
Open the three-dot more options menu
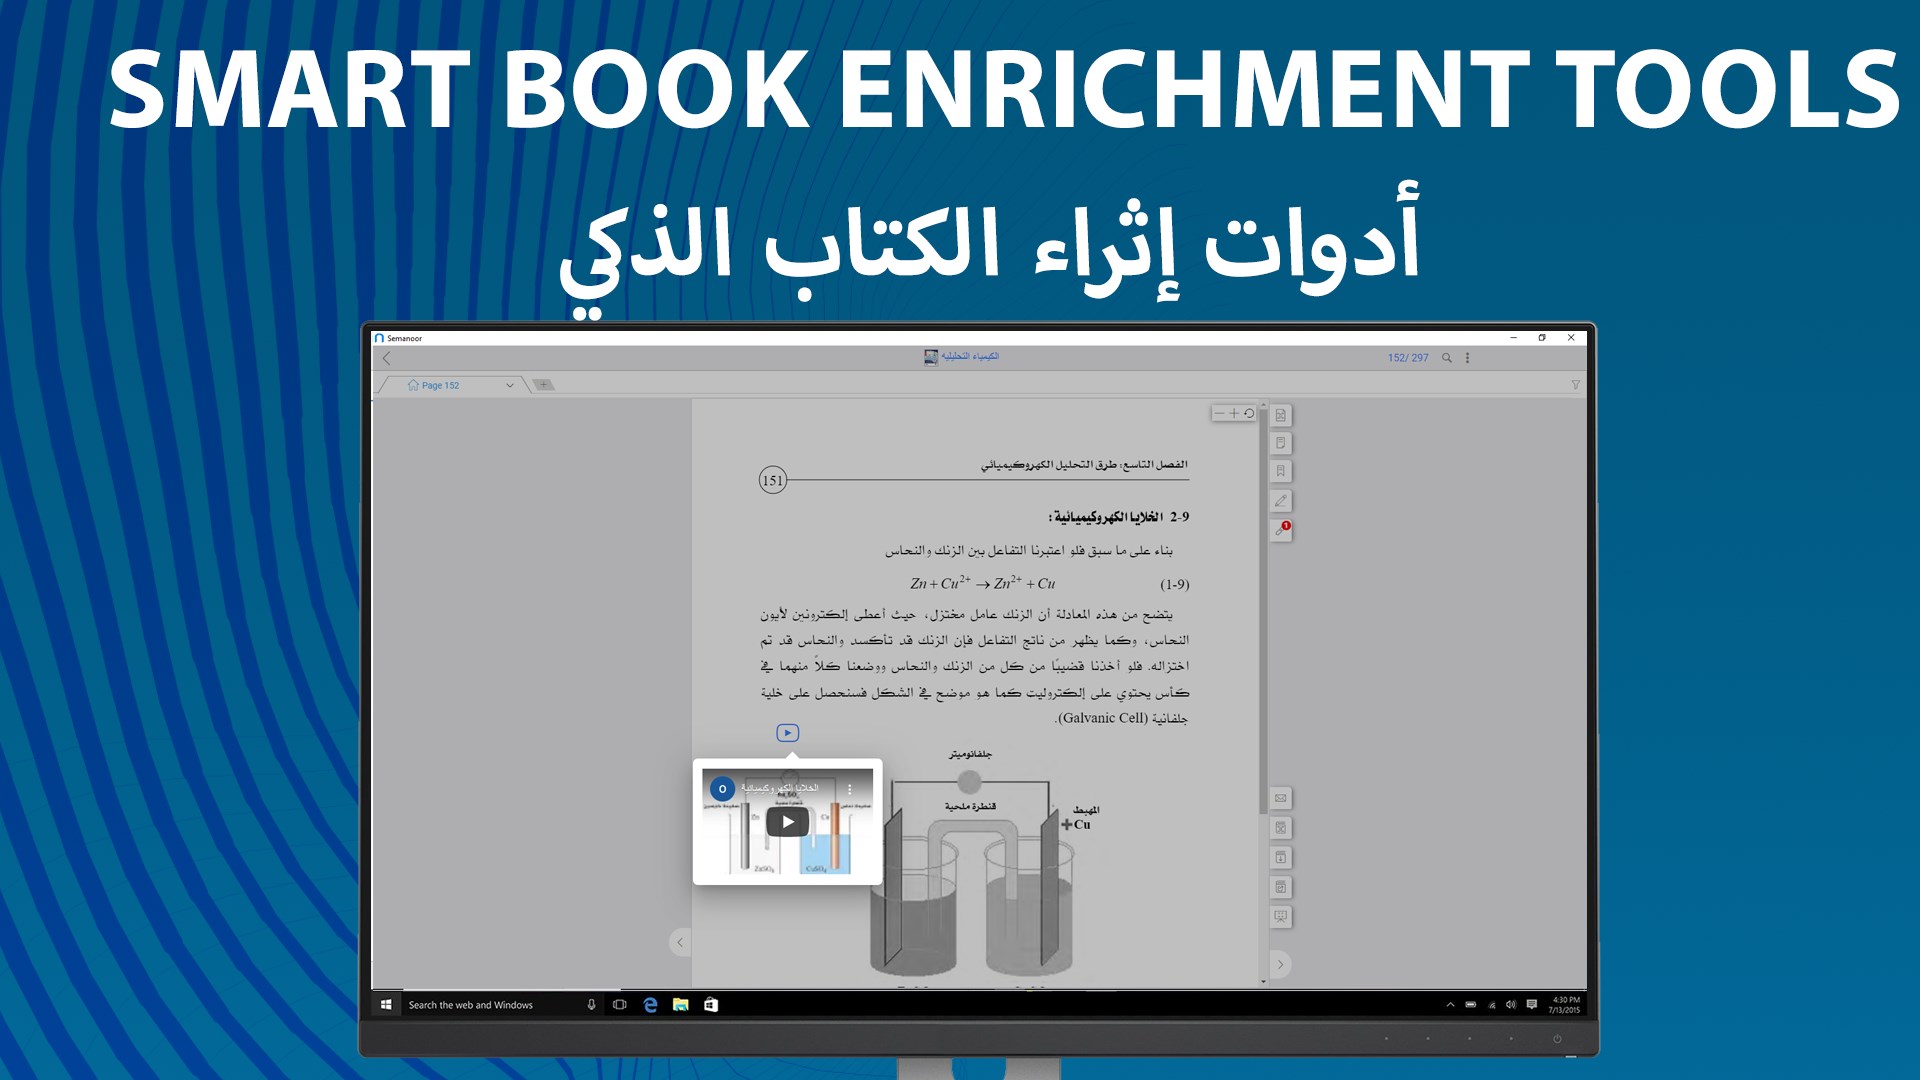pyautogui.click(x=1467, y=358)
